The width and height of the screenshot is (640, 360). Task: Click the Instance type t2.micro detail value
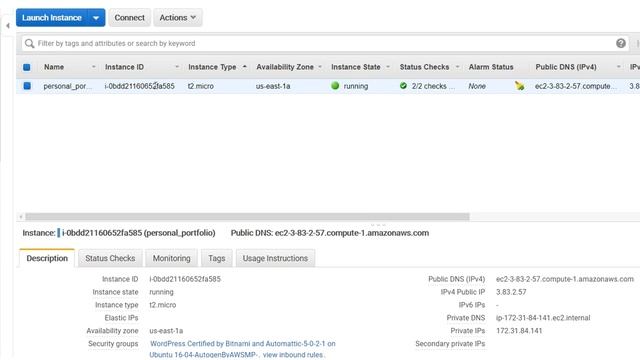[x=162, y=305]
